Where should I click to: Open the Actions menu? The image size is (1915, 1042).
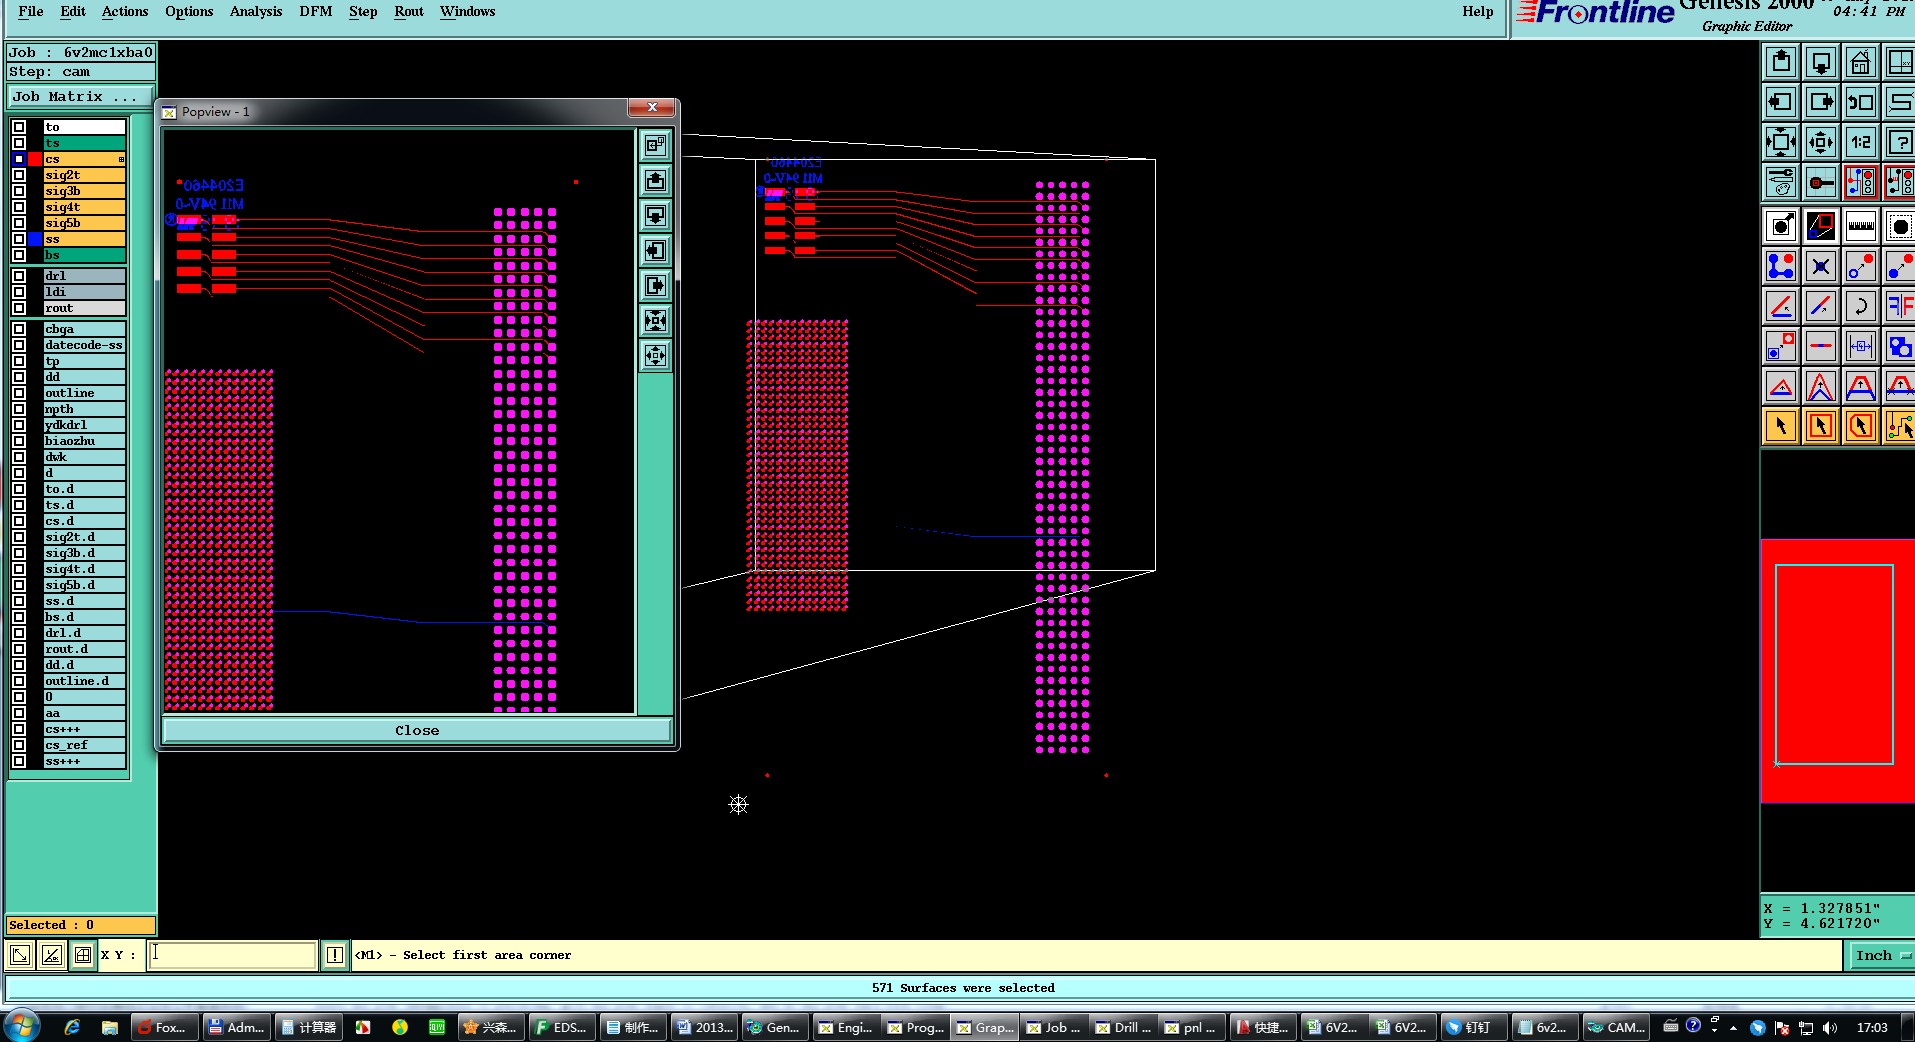(125, 12)
